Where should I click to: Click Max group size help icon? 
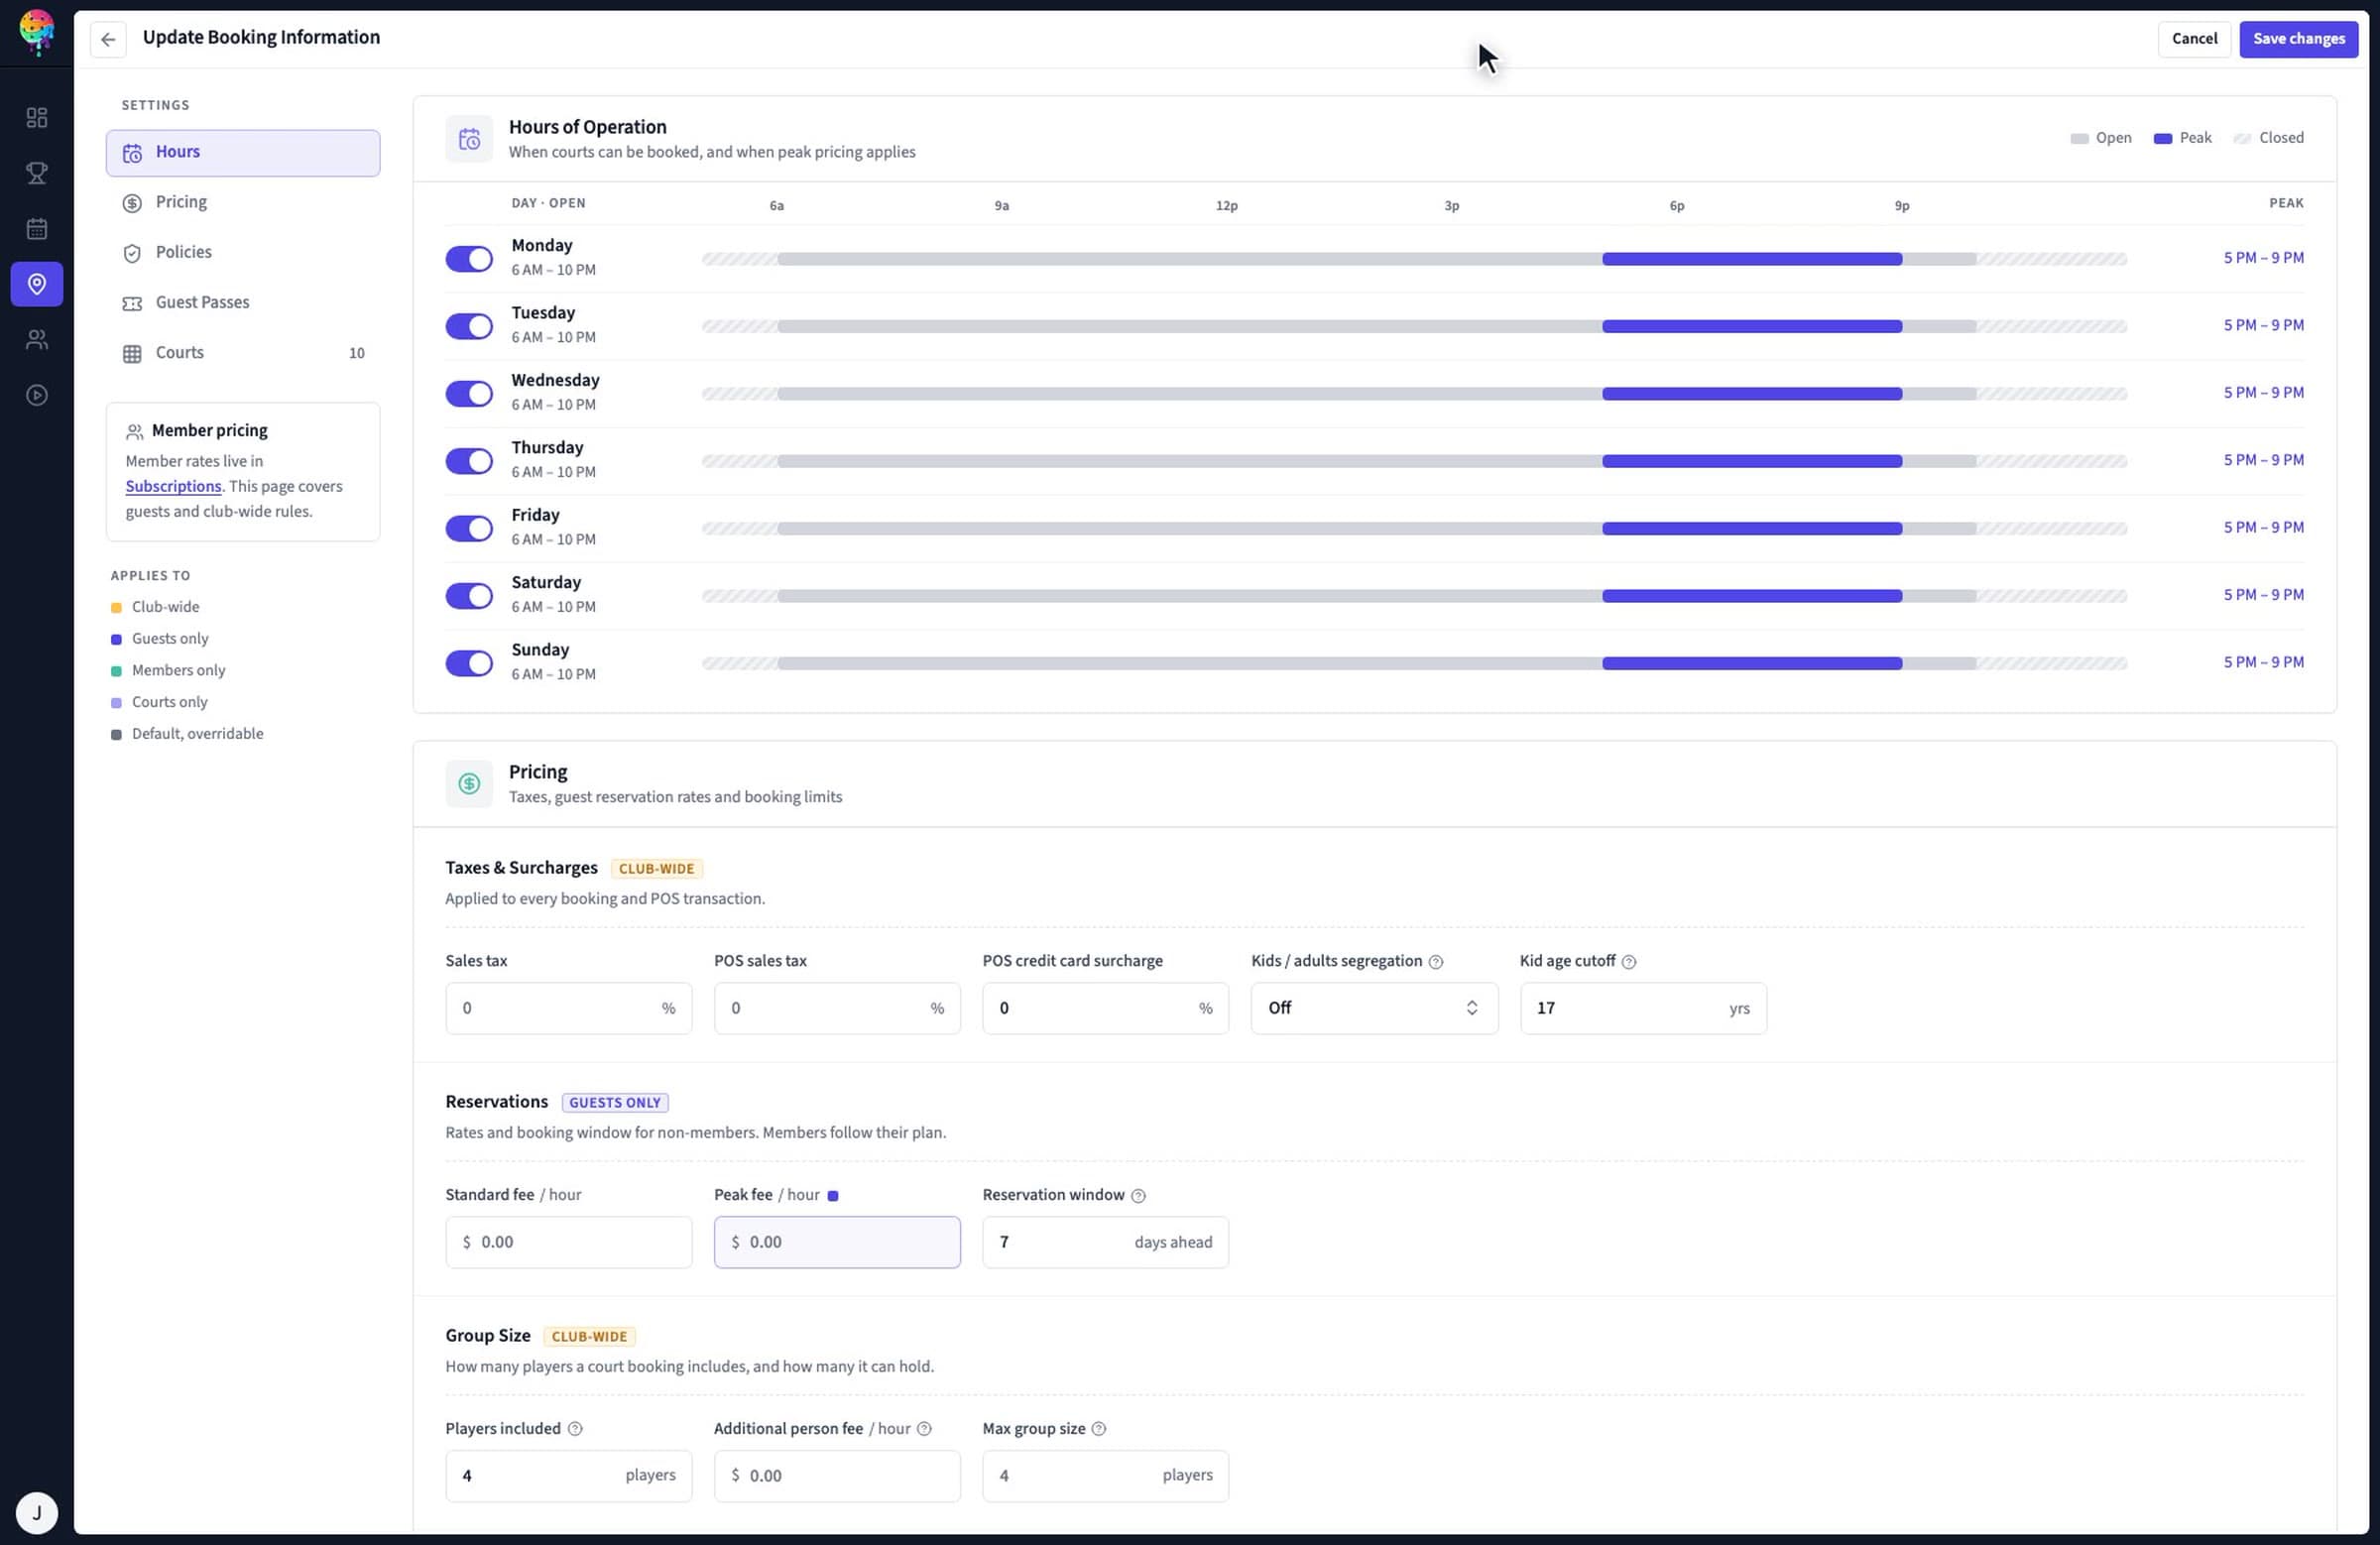[x=1099, y=1429]
